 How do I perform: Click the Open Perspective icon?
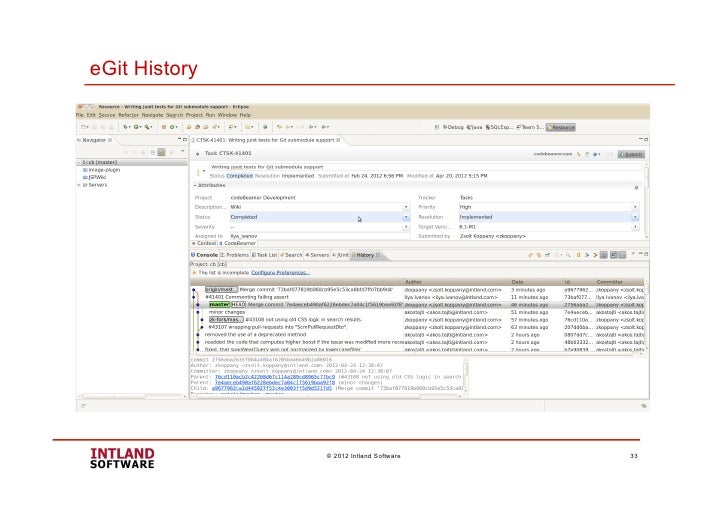pyautogui.click(x=436, y=127)
